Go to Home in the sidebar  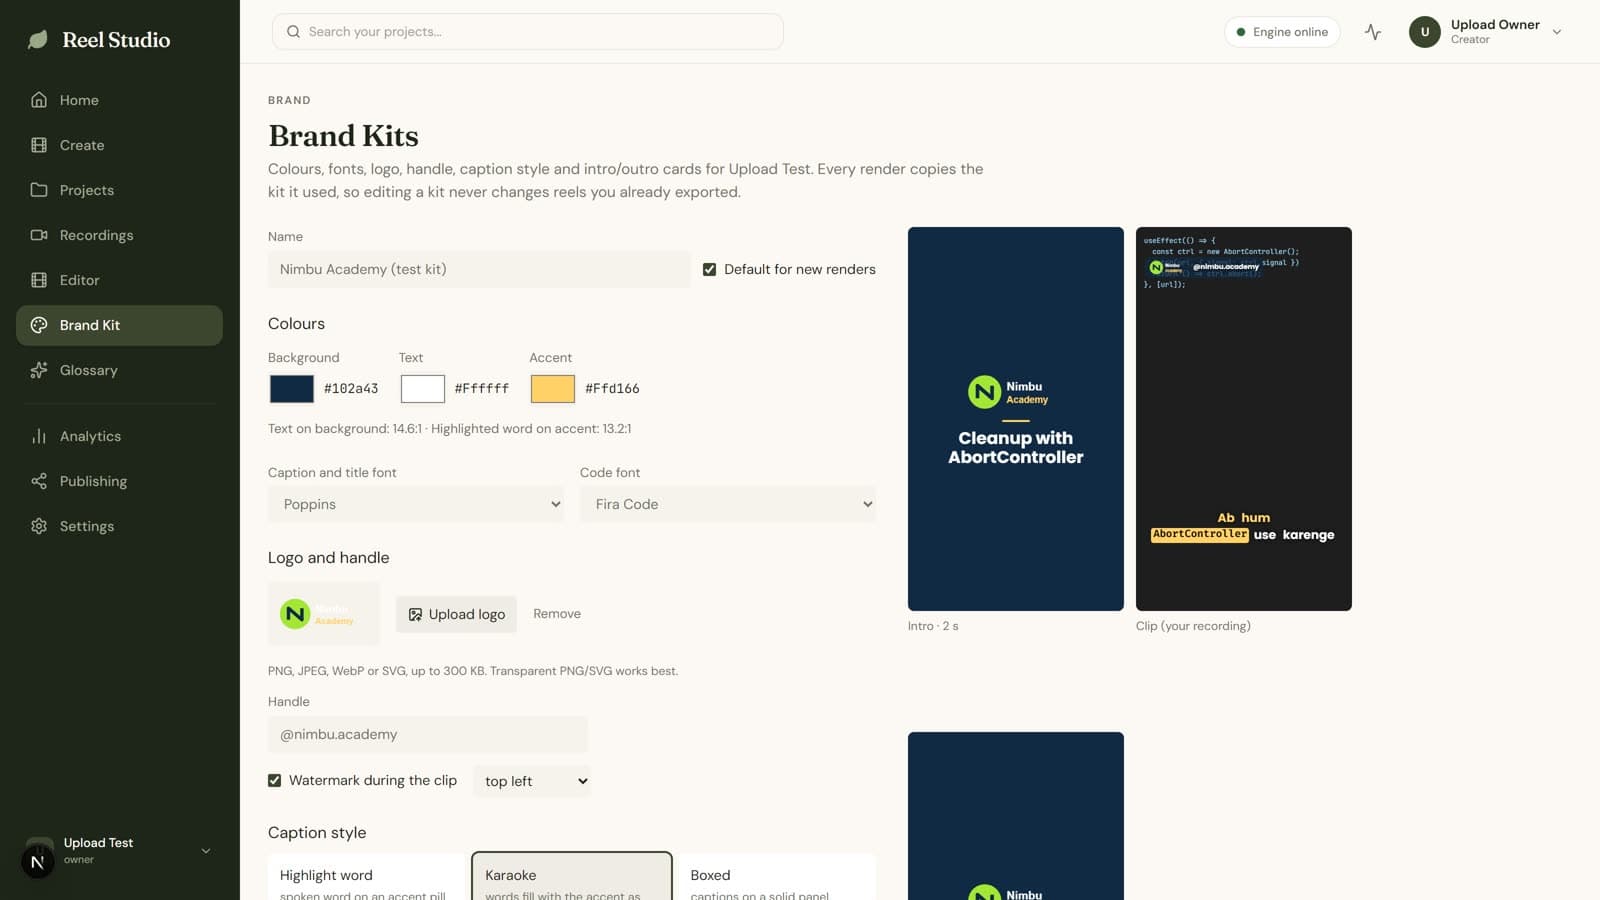[x=119, y=100]
